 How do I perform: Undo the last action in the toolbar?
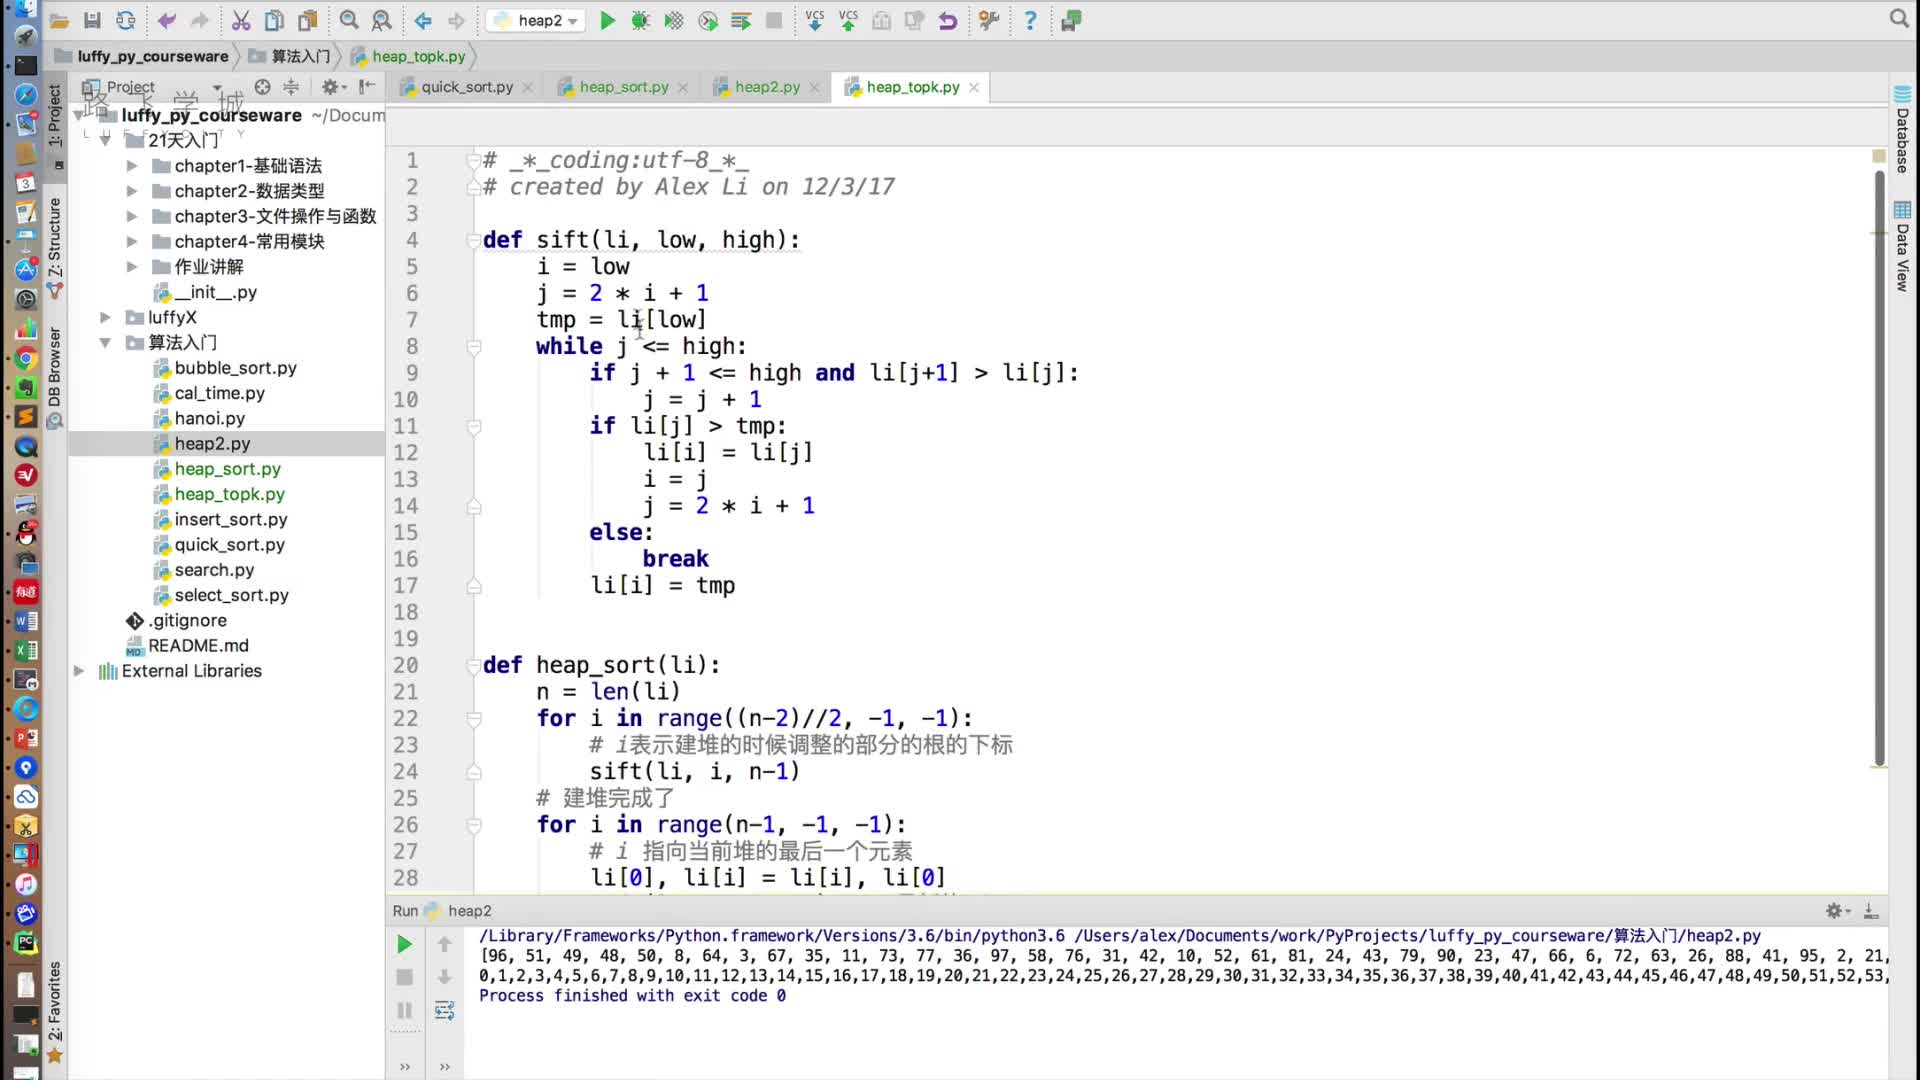(x=166, y=20)
